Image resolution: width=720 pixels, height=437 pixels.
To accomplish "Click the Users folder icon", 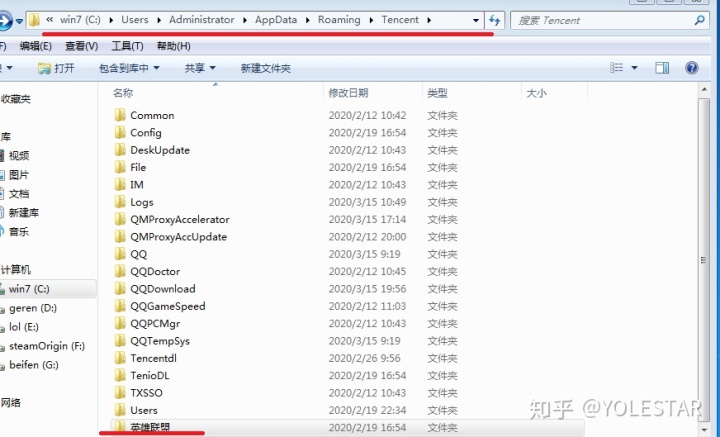I will pos(120,410).
